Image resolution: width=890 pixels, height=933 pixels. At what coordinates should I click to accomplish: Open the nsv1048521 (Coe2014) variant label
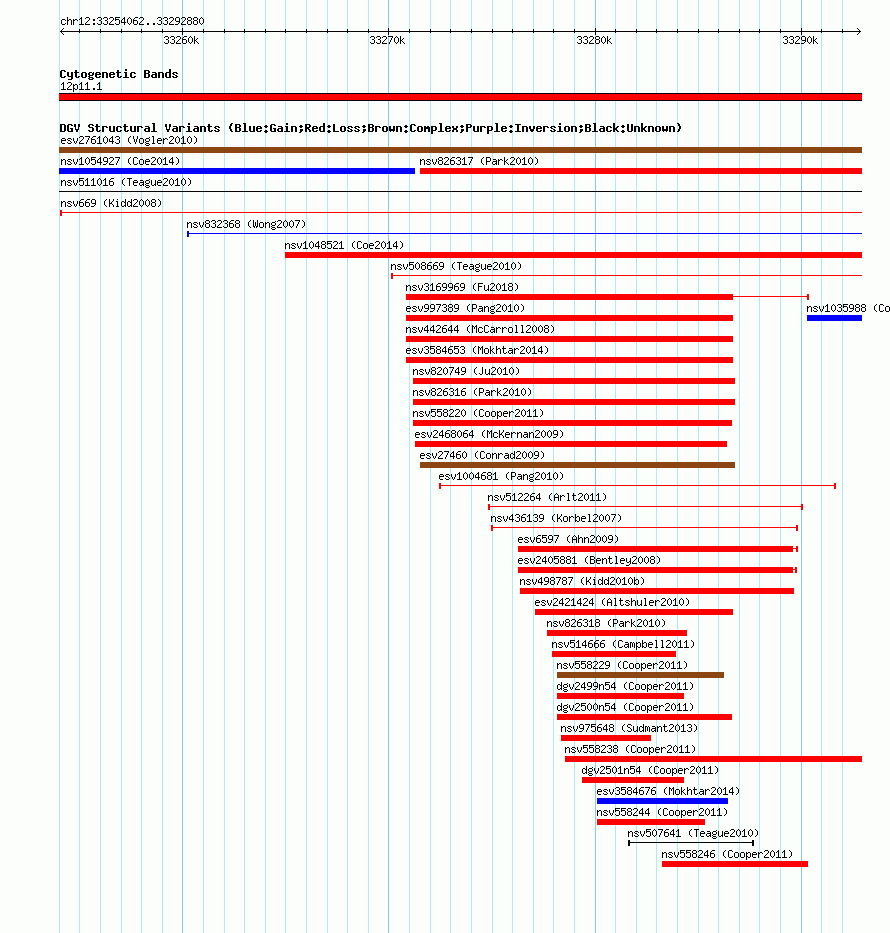point(344,245)
